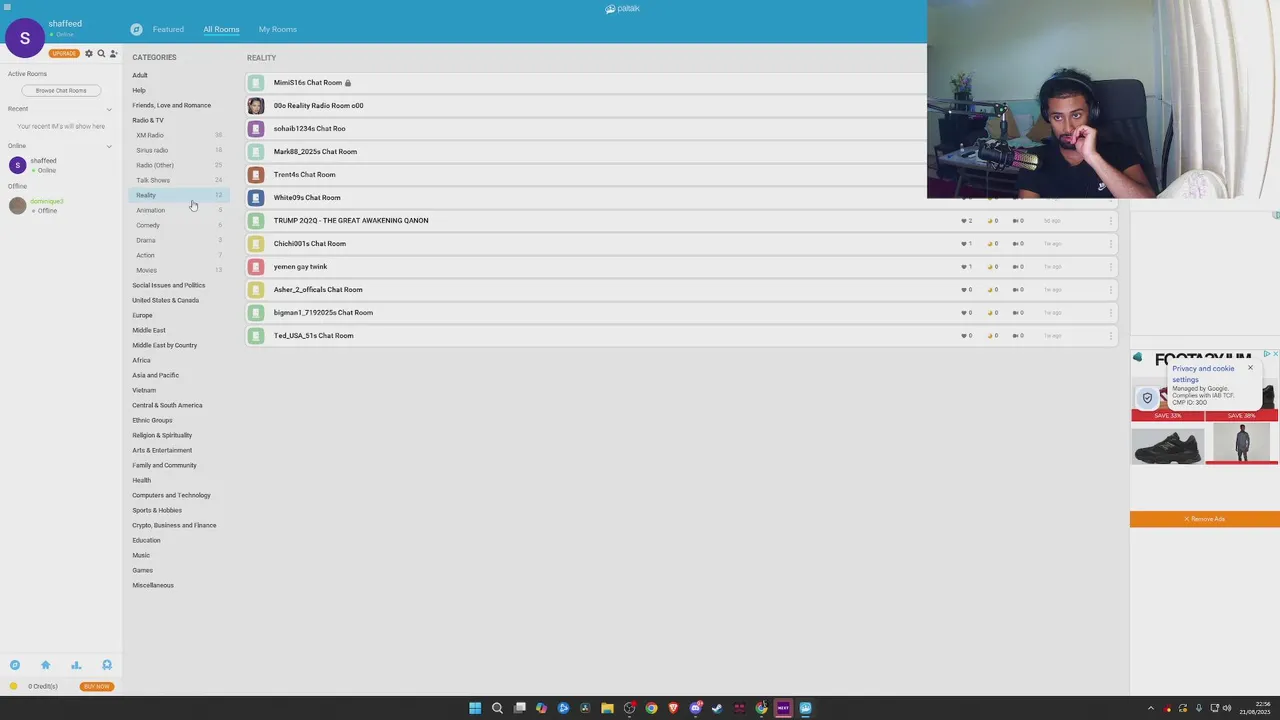Click the White09s Chat Room blue icon
The image size is (1280, 720).
(x=256, y=197)
